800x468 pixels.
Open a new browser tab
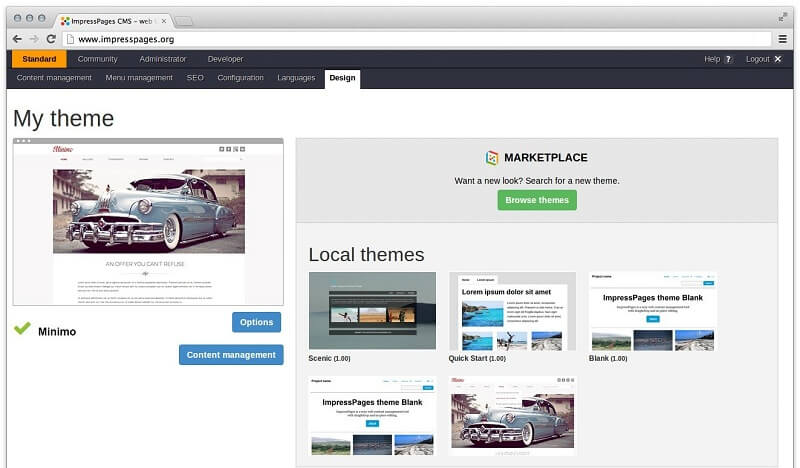[184, 21]
